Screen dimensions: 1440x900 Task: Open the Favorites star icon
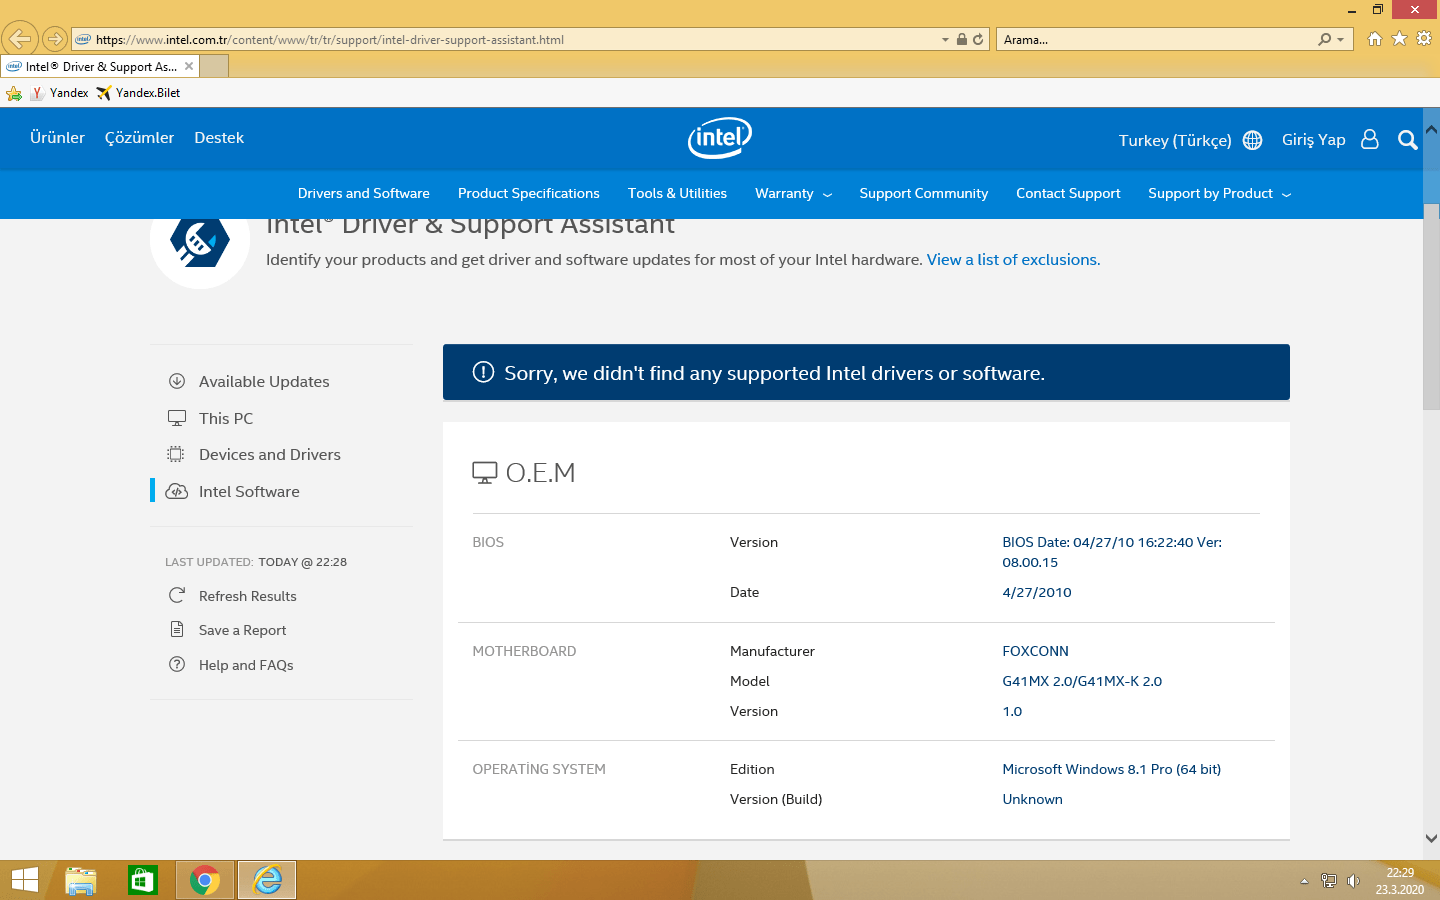coord(1399,39)
